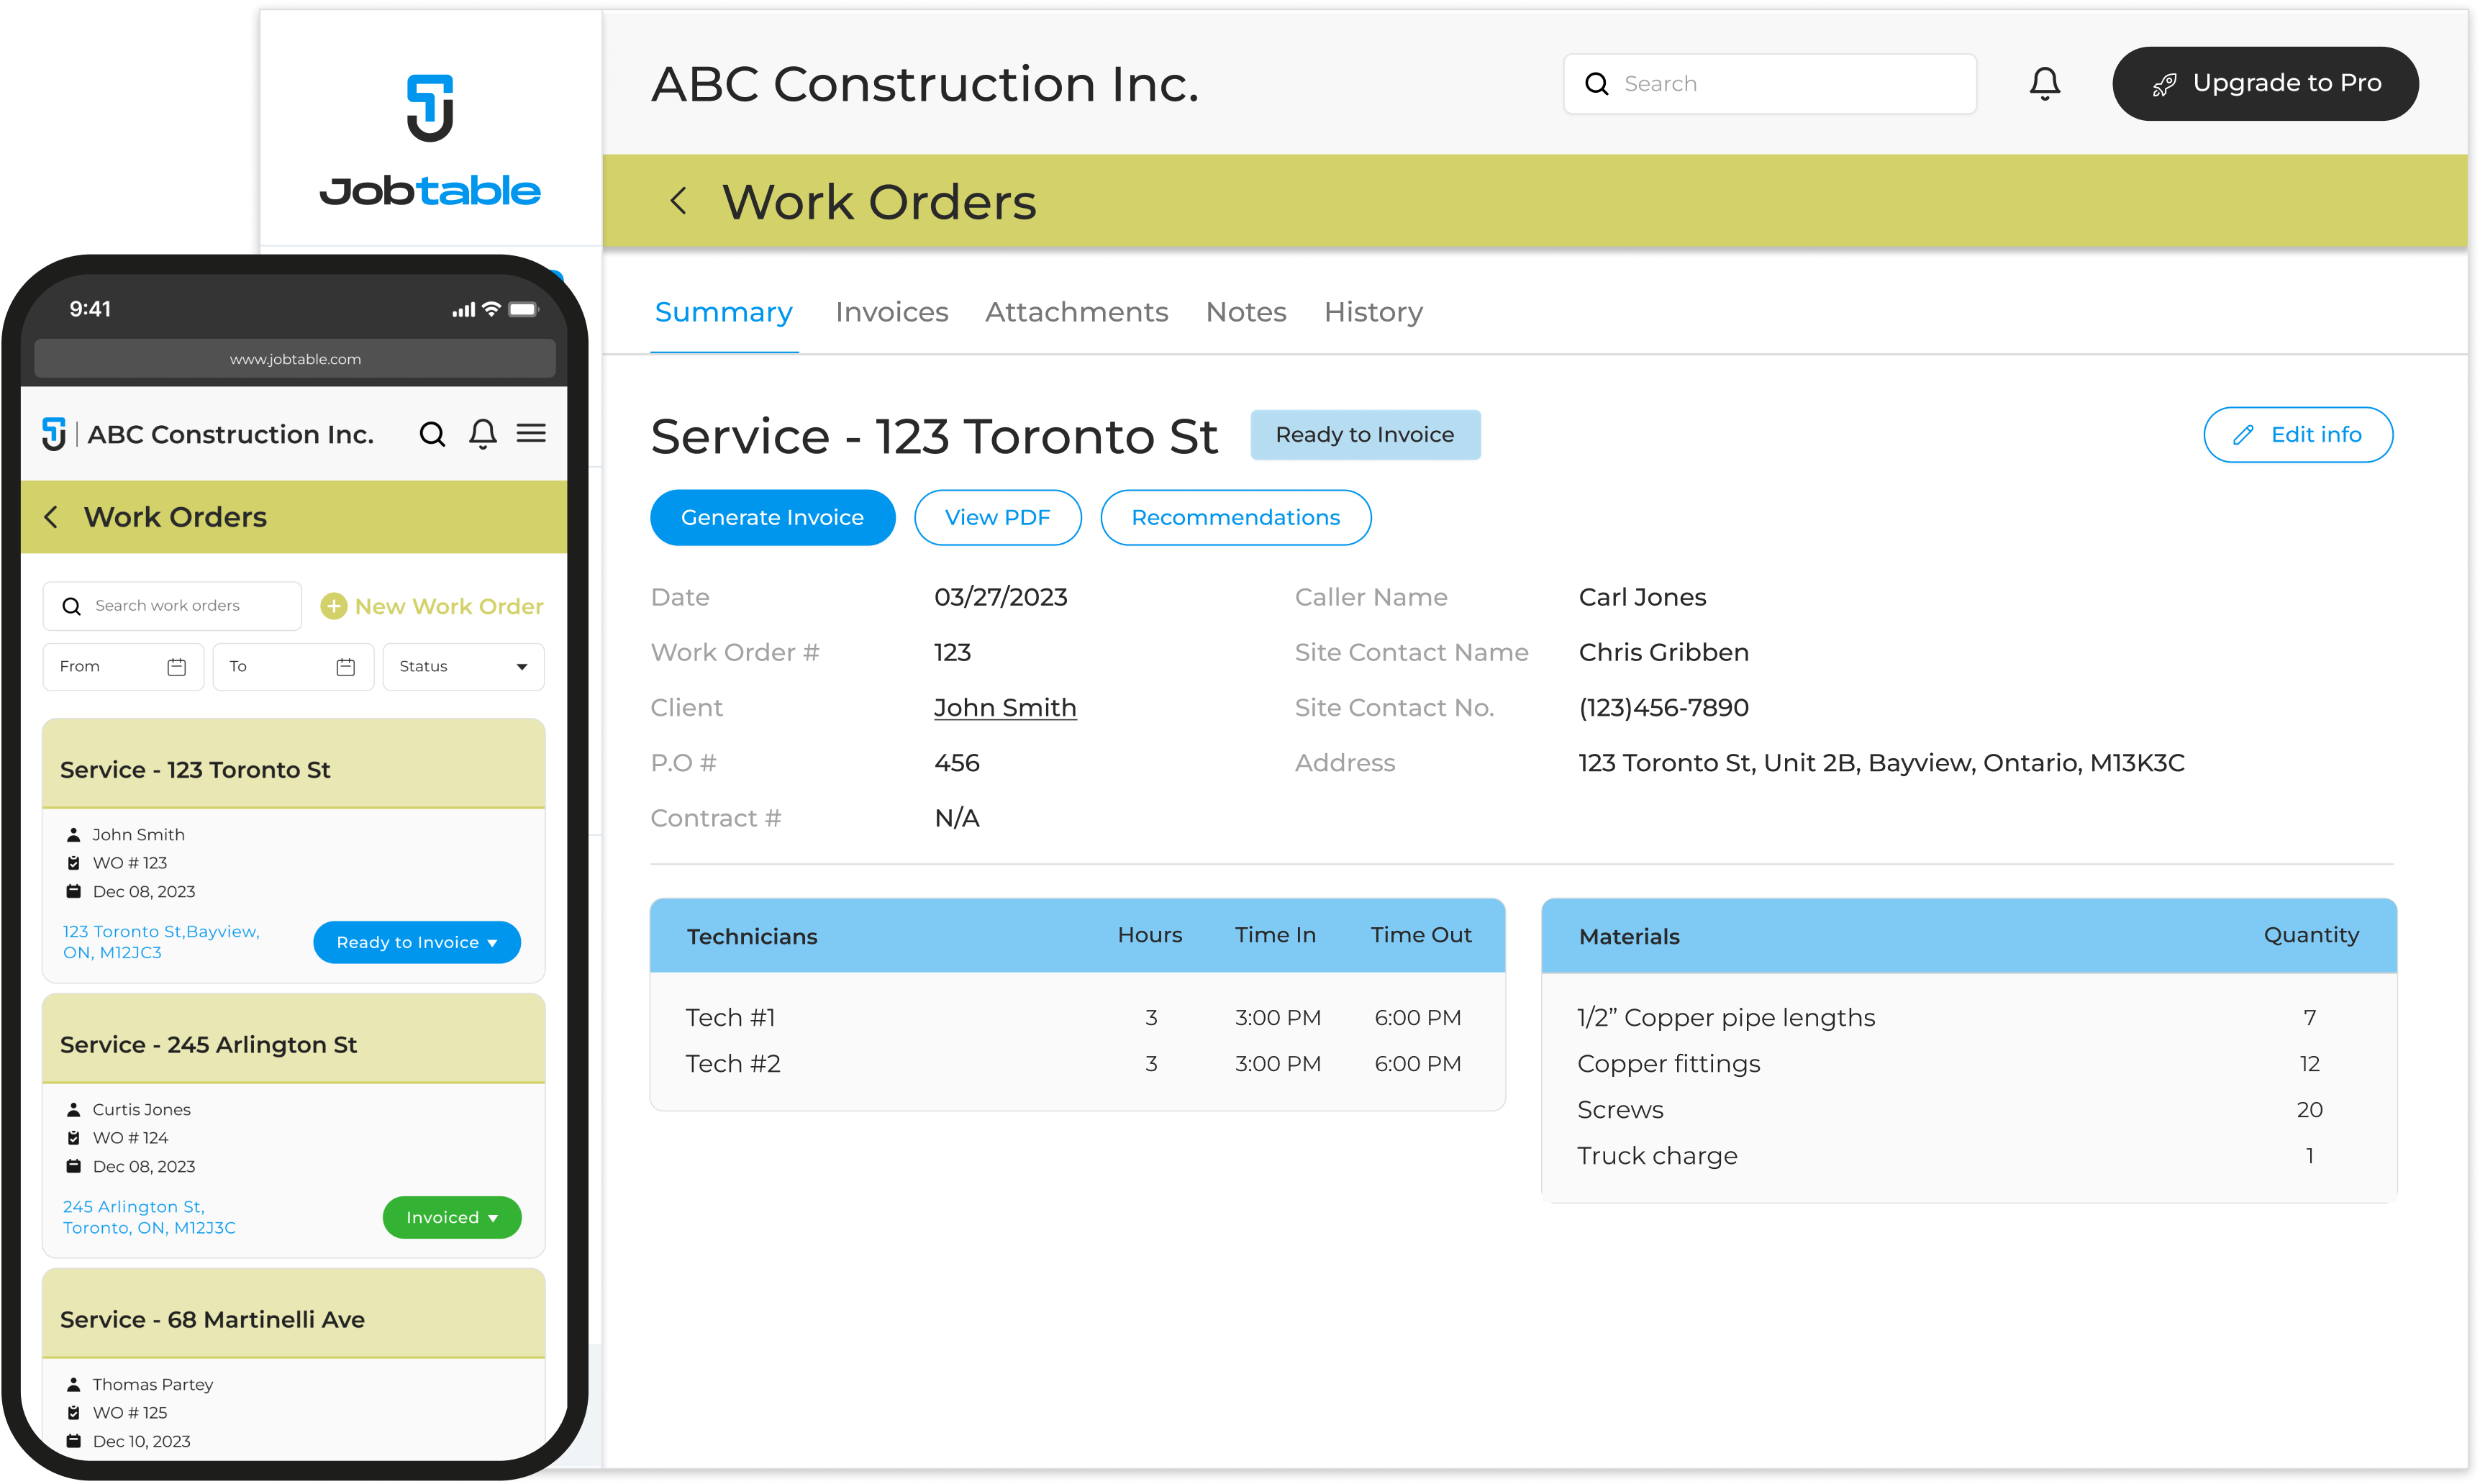Switch to the Invoices tab

coord(891,312)
